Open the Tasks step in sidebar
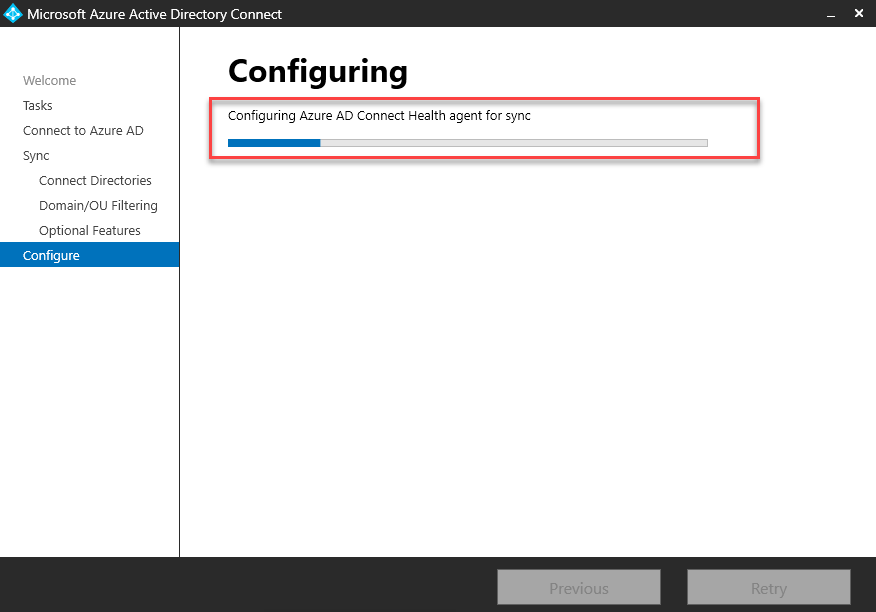This screenshot has width=876, height=612. click(37, 106)
